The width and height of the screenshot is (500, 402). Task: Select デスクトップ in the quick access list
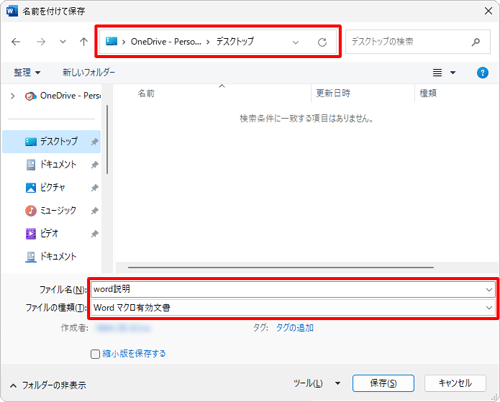52,142
